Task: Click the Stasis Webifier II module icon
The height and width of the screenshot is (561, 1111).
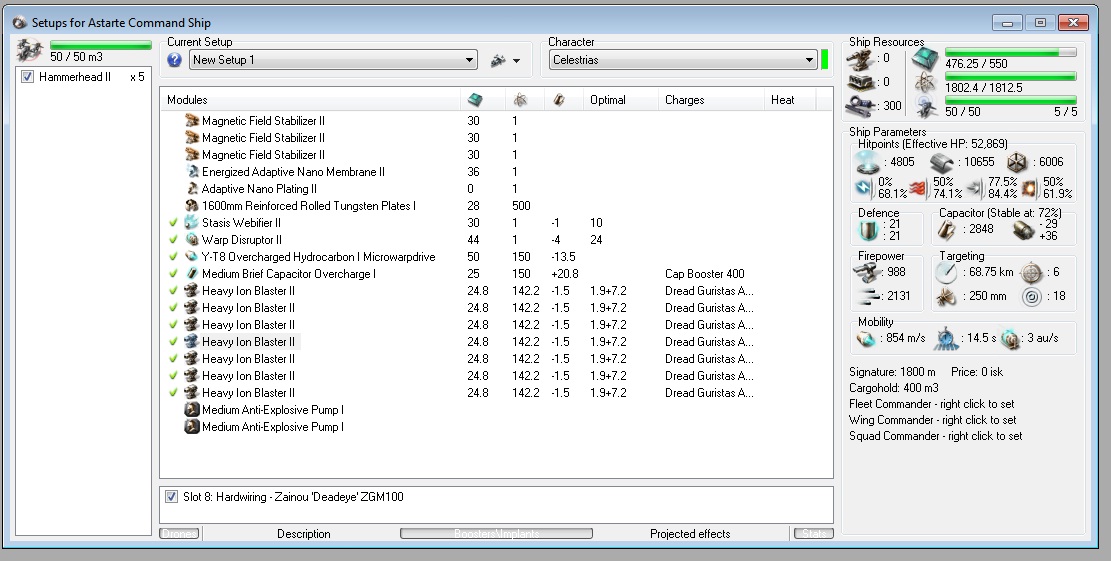Action: [x=192, y=222]
